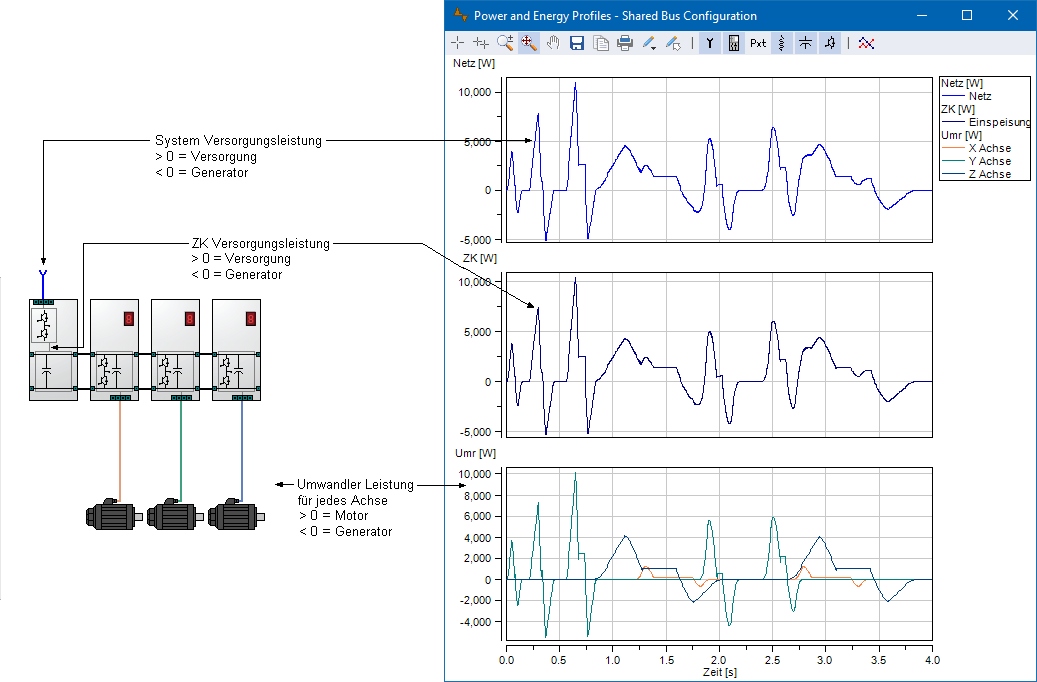This screenshot has height=682, width=1037.
Task: Toggle the calculator-style panel icon
Action: 734,43
